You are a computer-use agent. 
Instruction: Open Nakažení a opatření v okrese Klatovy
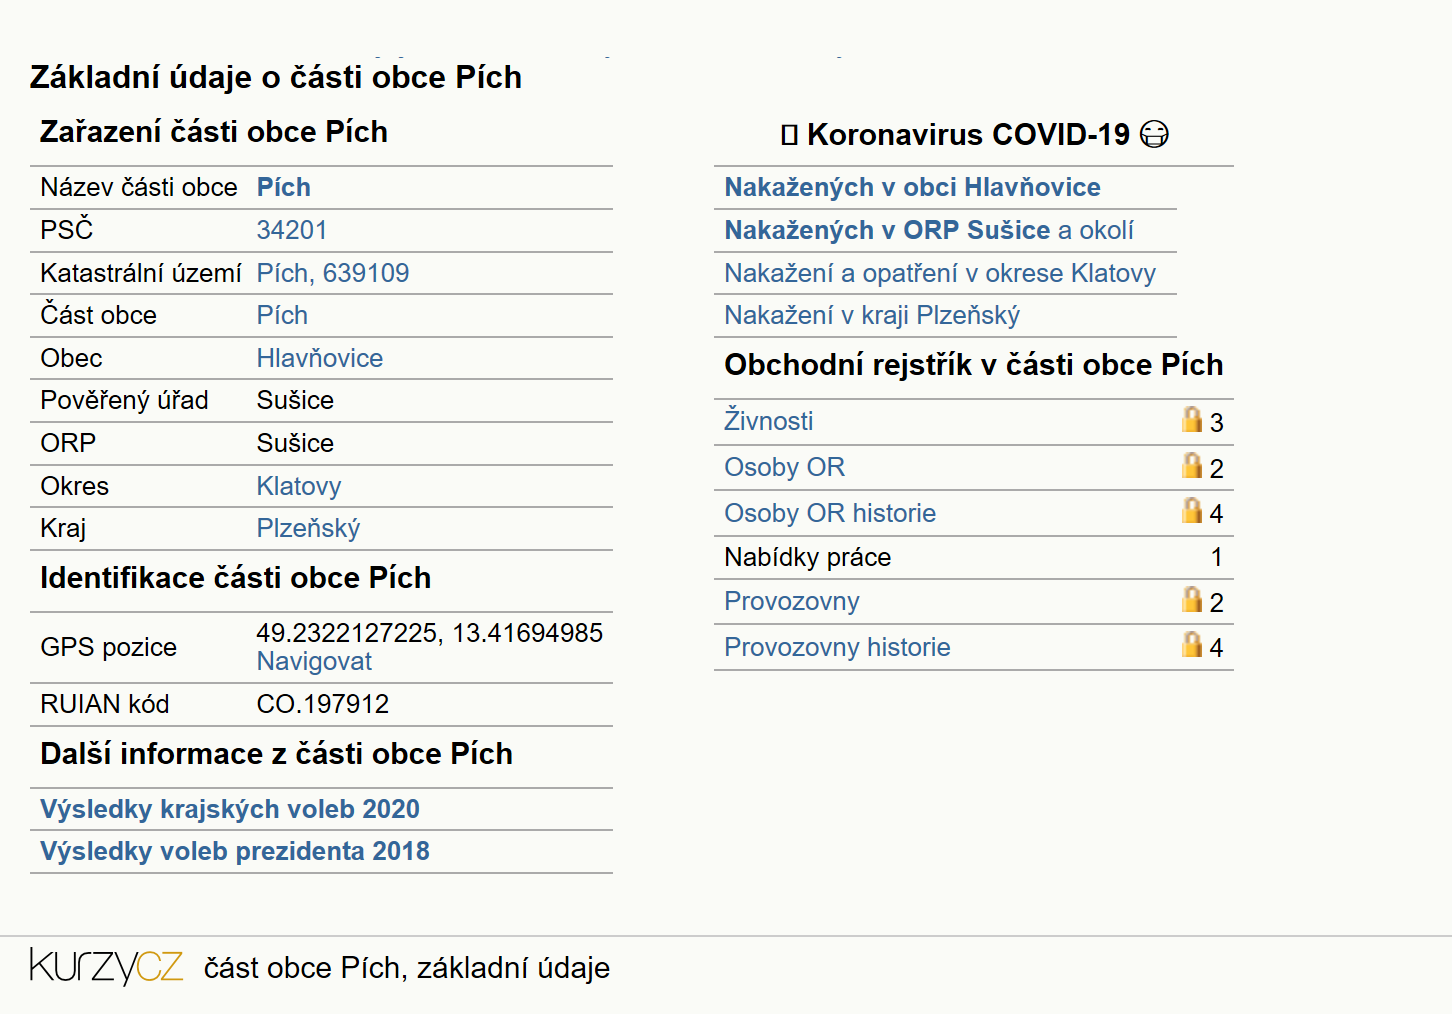tap(940, 273)
